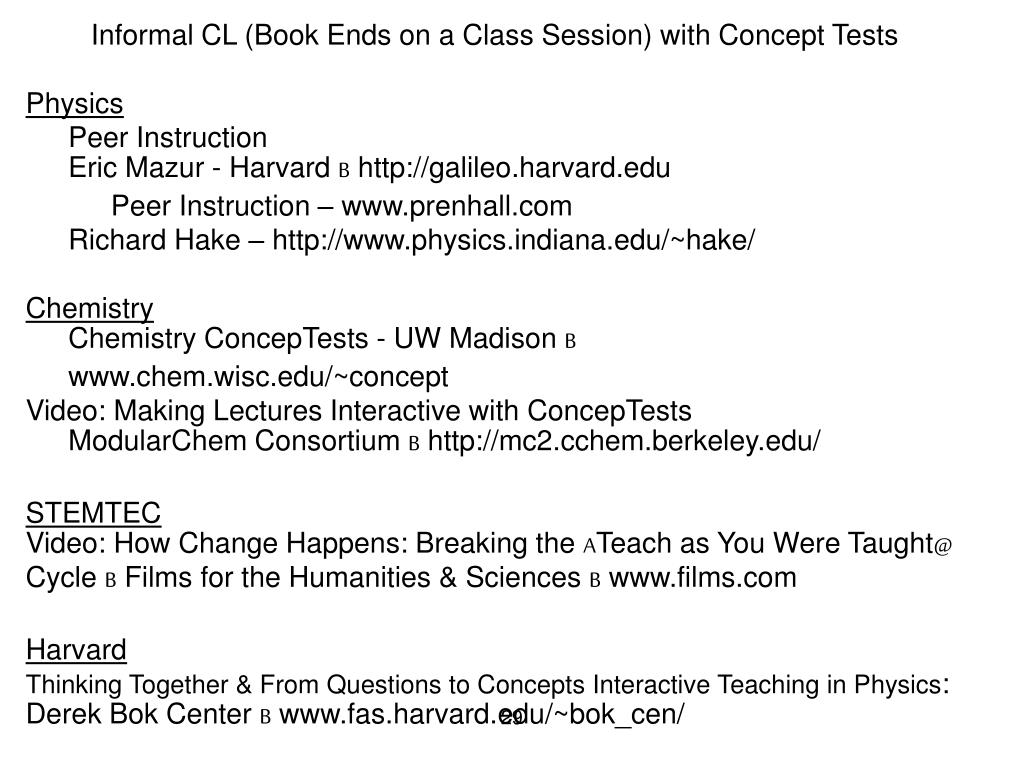Click the Eric Mazur - Harvard text
Screen dimensions: 1024x768
click(x=199, y=168)
